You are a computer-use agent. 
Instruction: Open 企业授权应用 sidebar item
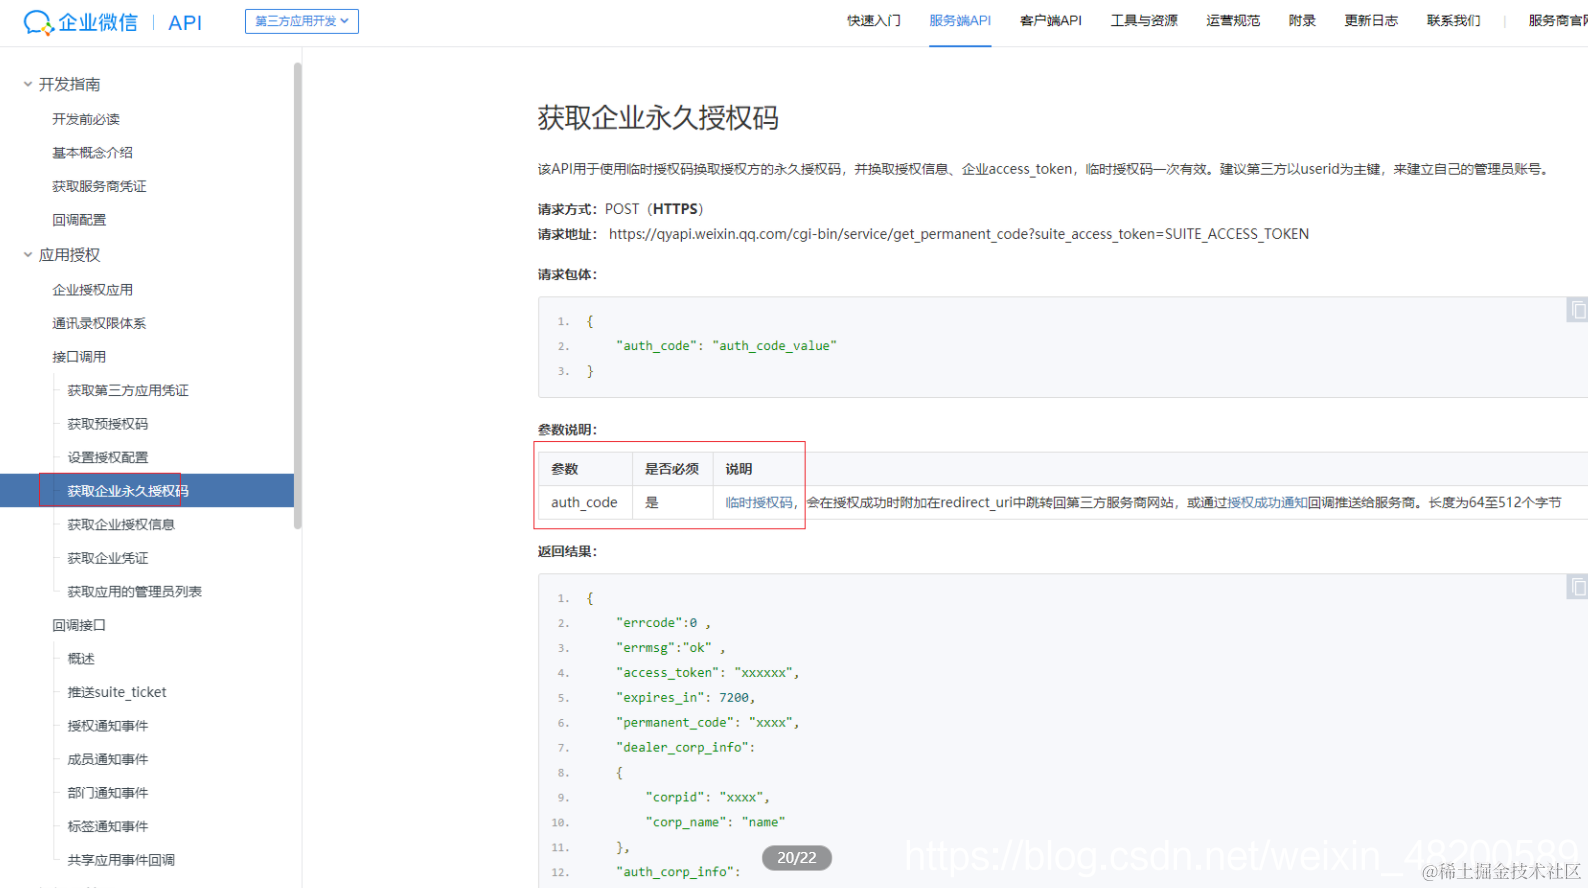click(x=92, y=290)
